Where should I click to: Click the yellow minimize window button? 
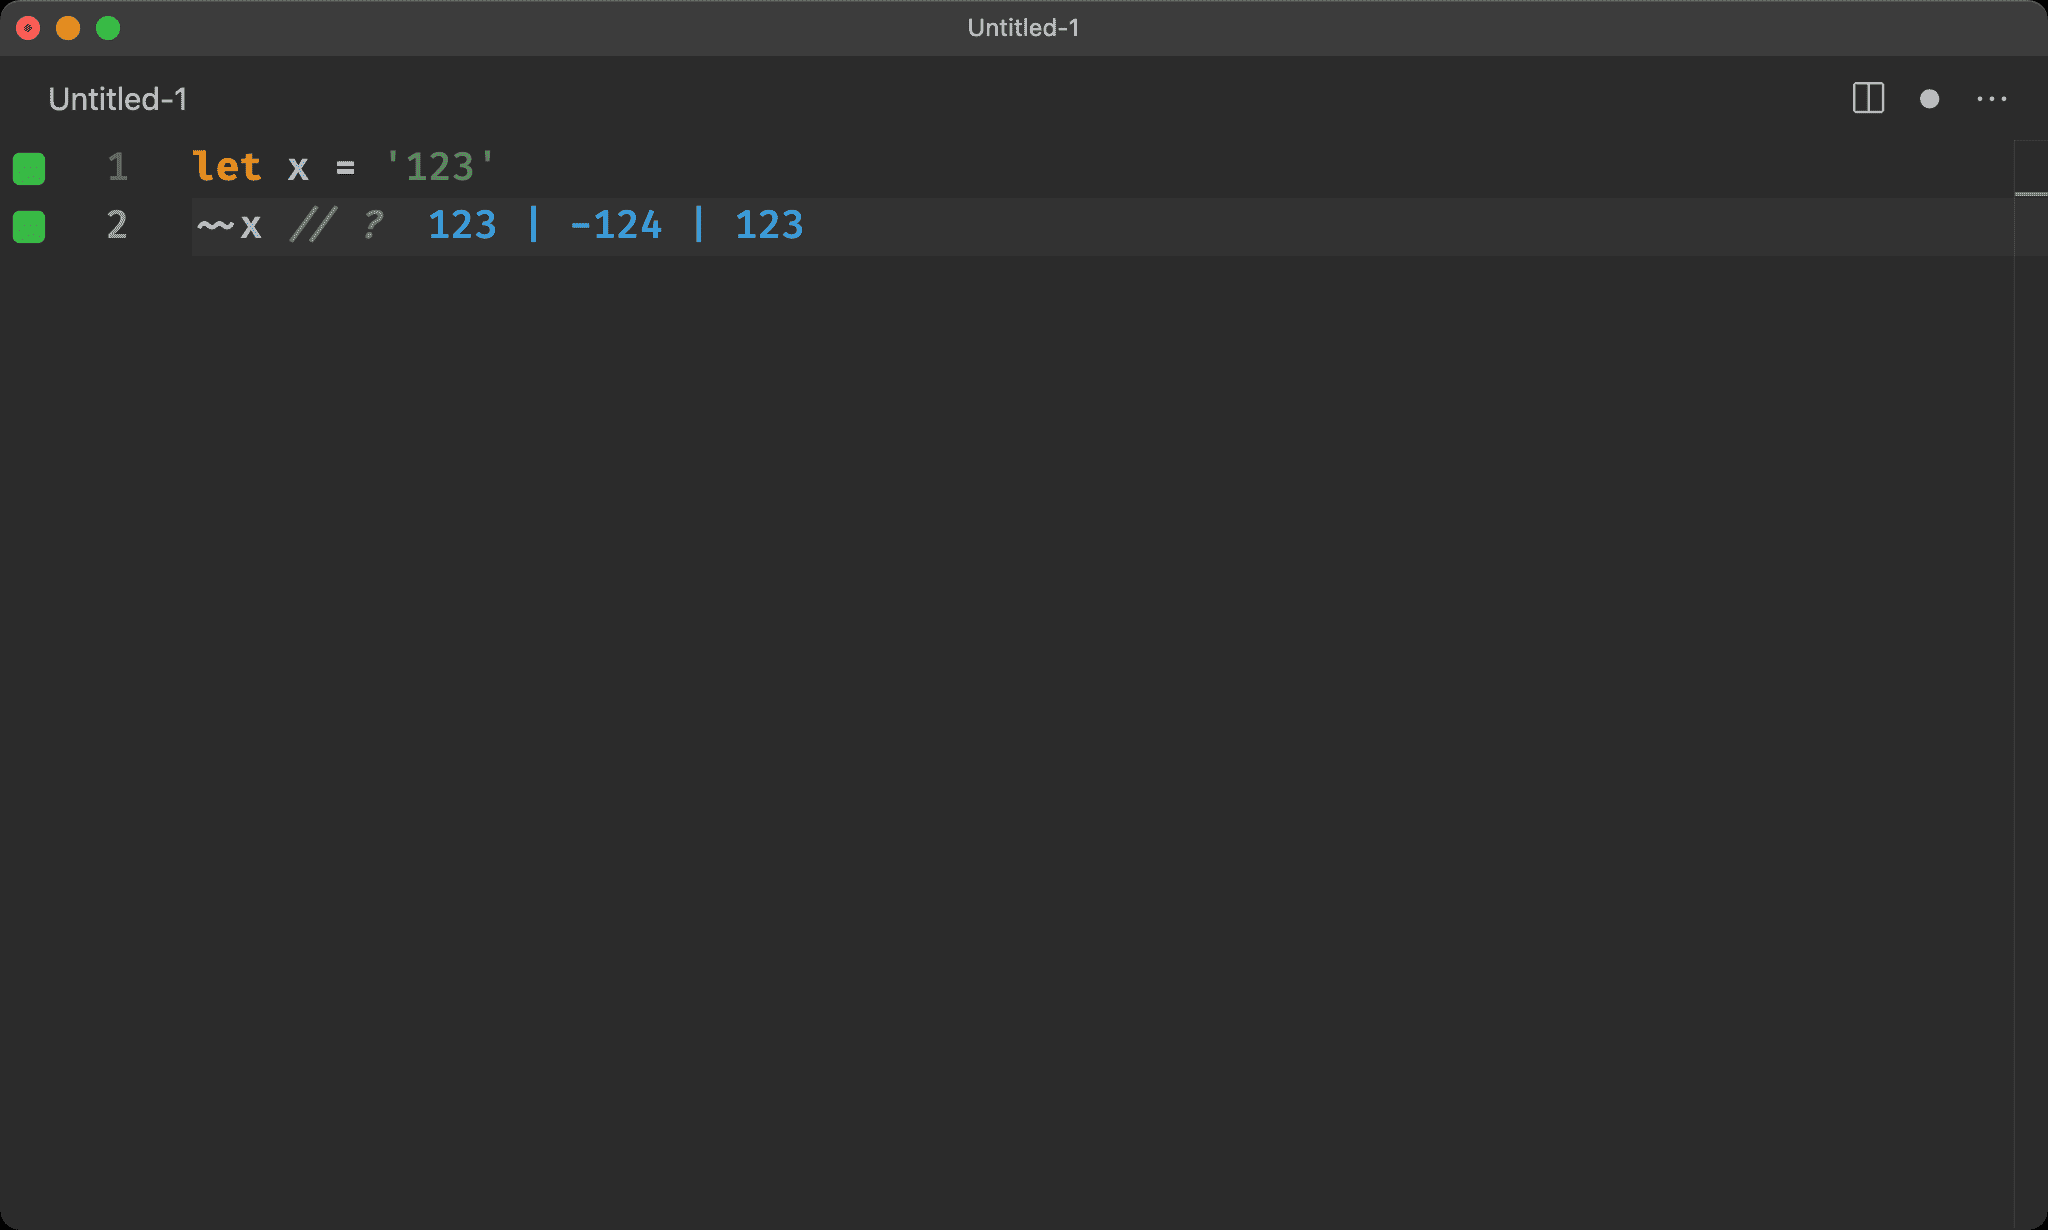click(x=68, y=28)
